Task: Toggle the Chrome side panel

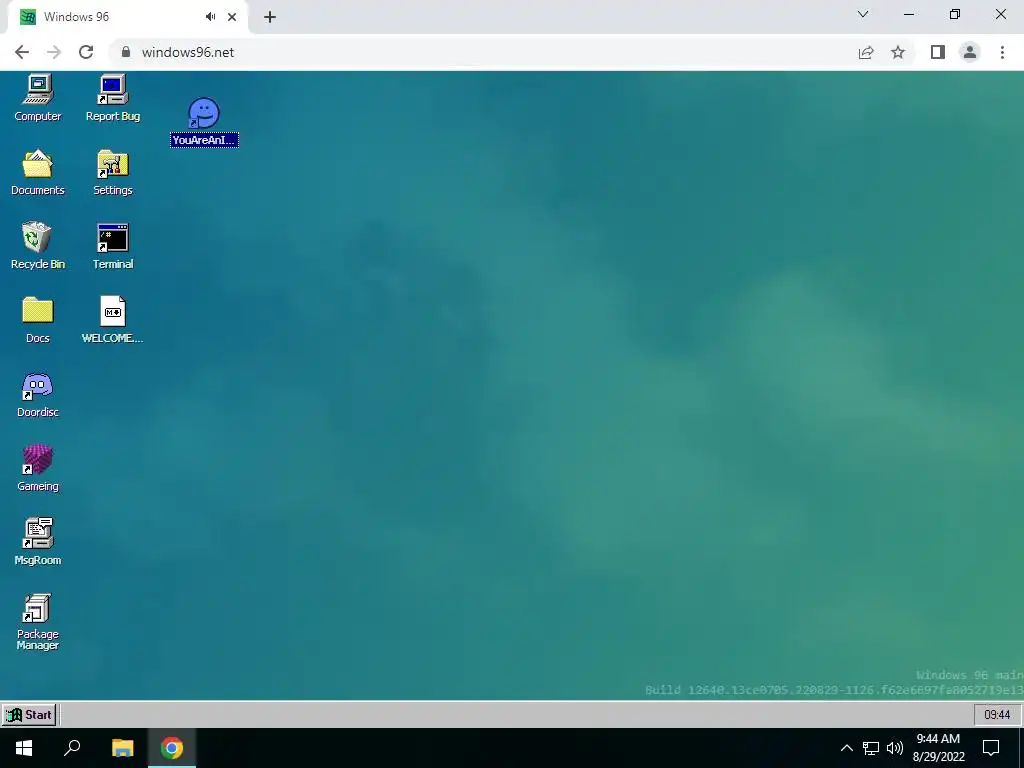Action: click(938, 52)
